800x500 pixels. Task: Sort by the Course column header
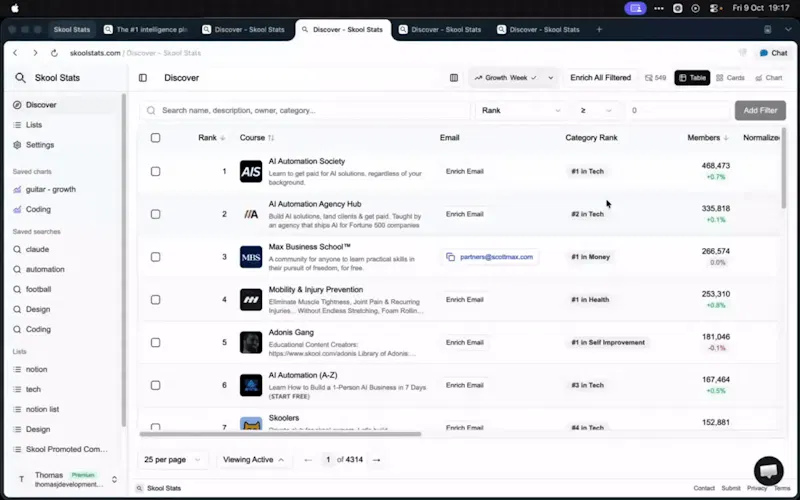click(x=257, y=138)
